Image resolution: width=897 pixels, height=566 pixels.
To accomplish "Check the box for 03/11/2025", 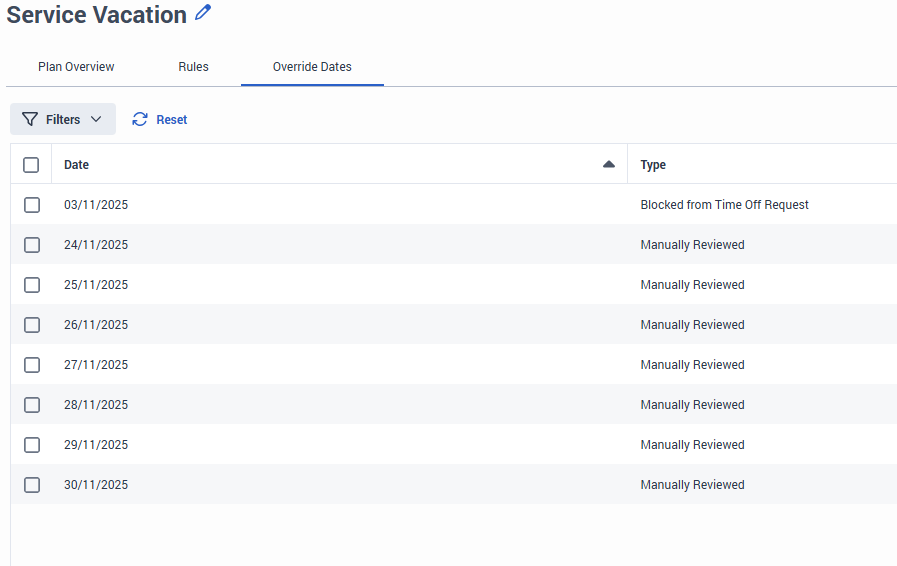I will click(32, 205).
